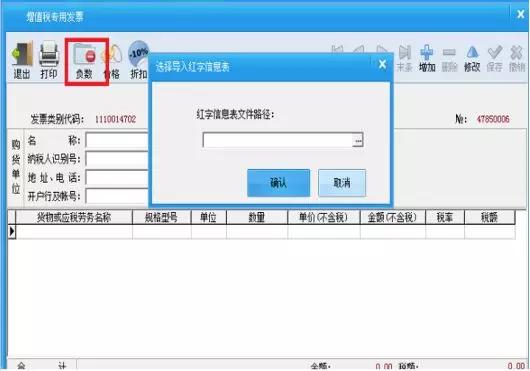The height and width of the screenshot is (371, 530).
Task: Select first row indicator arrow
Action: tap(12, 232)
